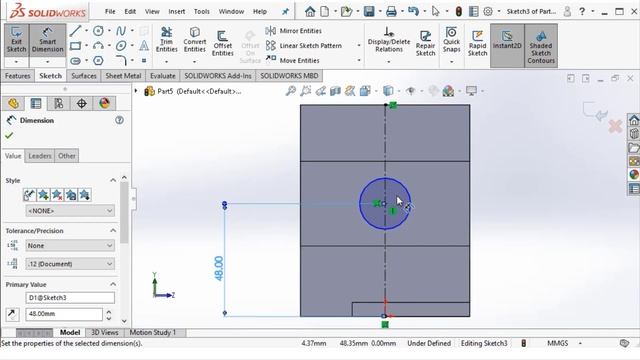
Task: Open the Features ribbon tab
Action: (x=18, y=76)
